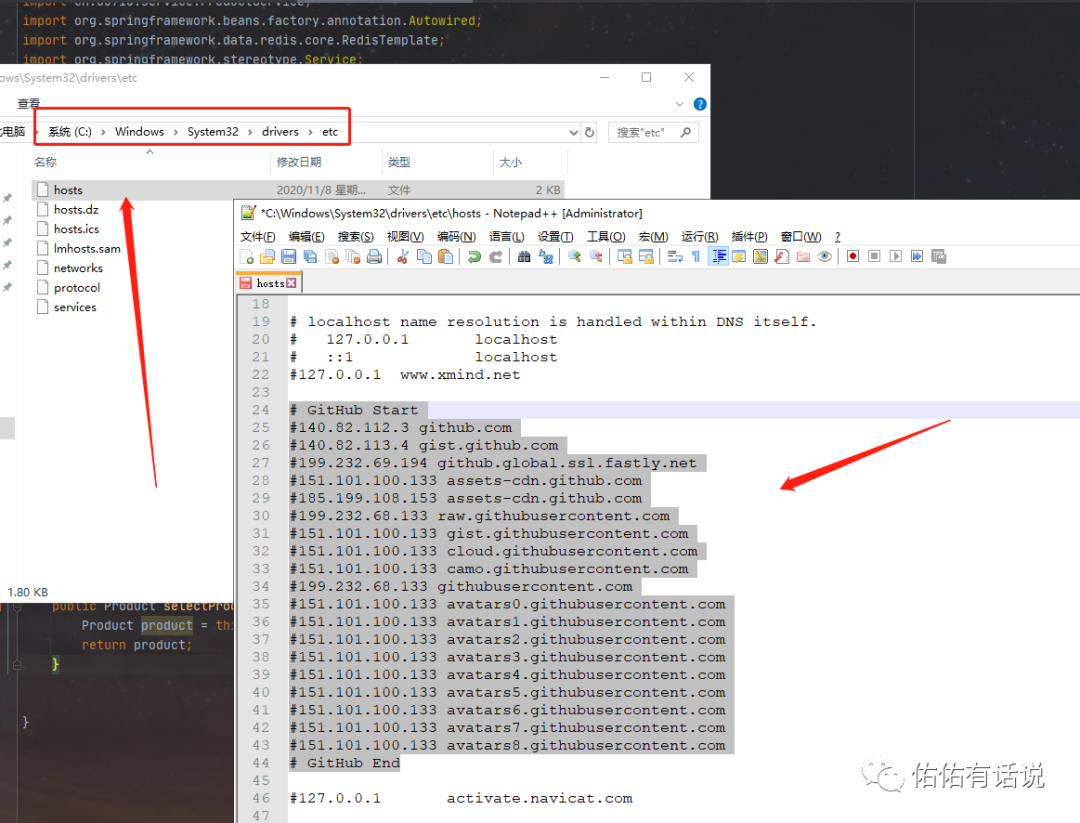This screenshot has width=1080, height=823.
Task: Click the drivers breadcrumb segment
Action: click(x=280, y=132)
